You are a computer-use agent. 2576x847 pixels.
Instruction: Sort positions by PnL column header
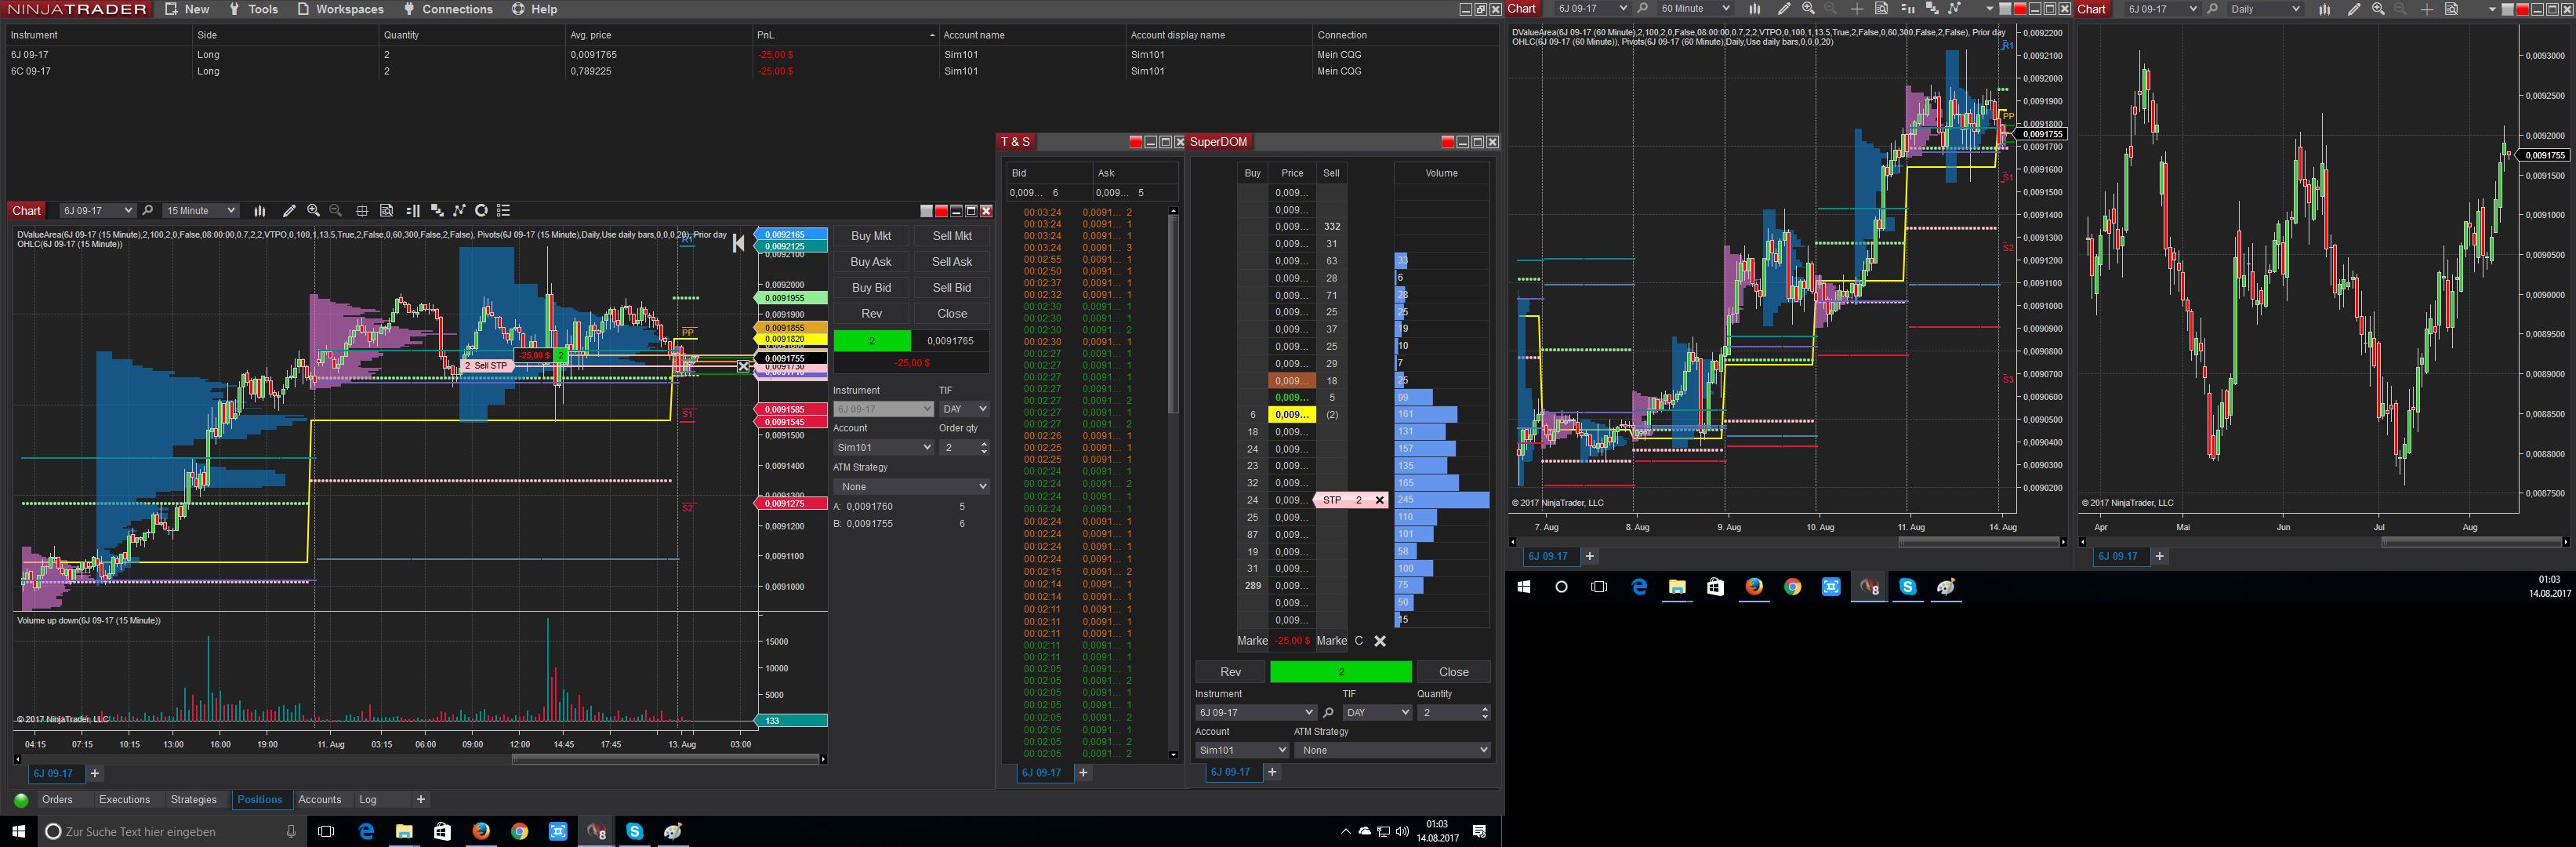pos(845,35)
